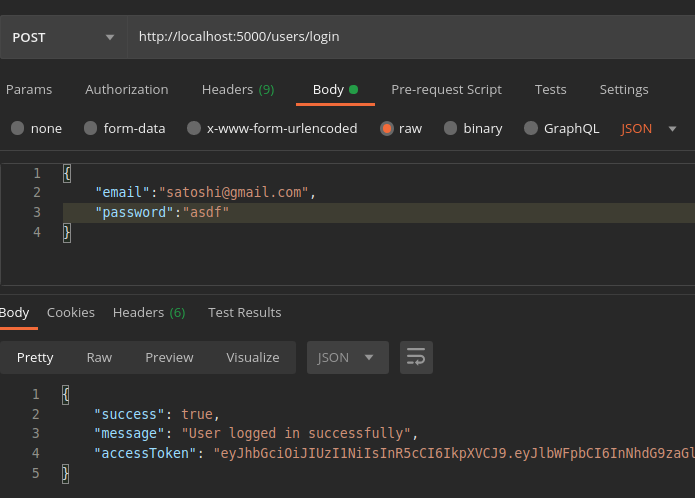This screenshot has height=498, width=695.
Task: Select the binary body radio option
Action: [450, 128]
